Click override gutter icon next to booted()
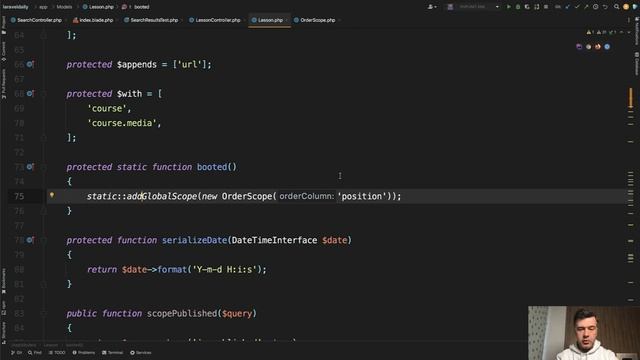 pos(30,167)
